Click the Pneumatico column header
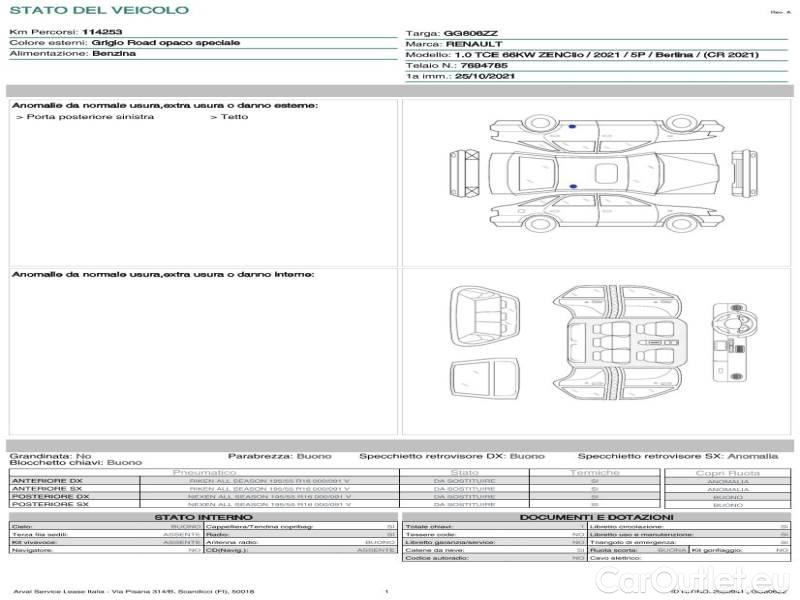 pyautogui.click(x=205, y=472)
